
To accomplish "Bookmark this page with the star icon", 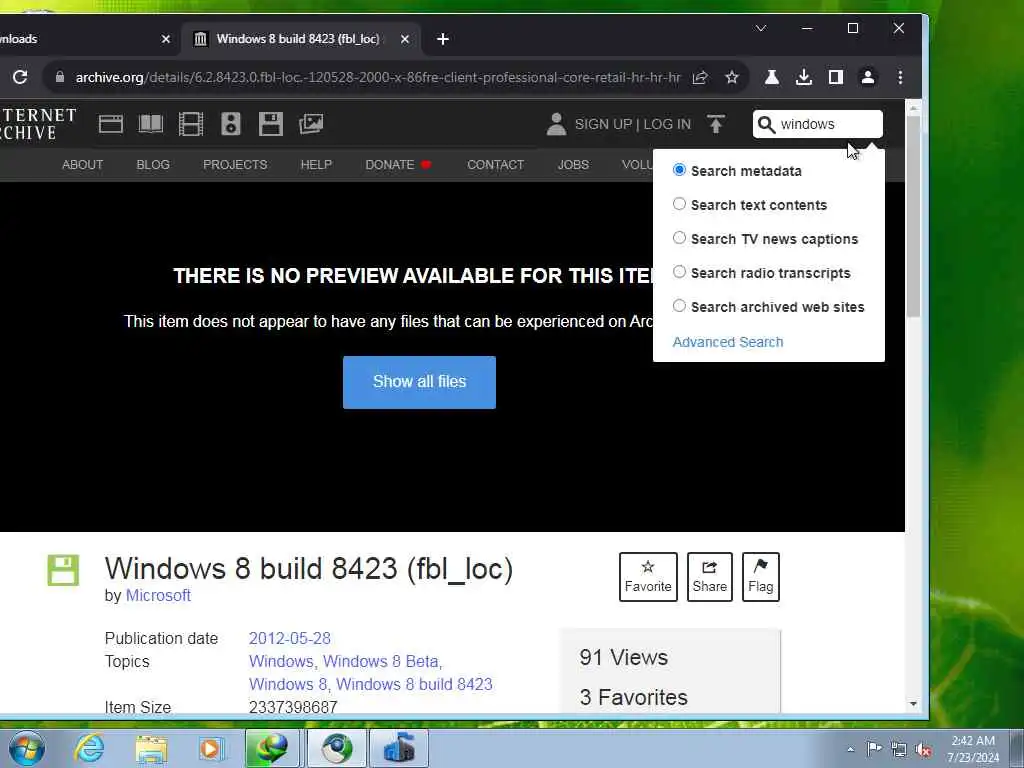I will [732, 77].
